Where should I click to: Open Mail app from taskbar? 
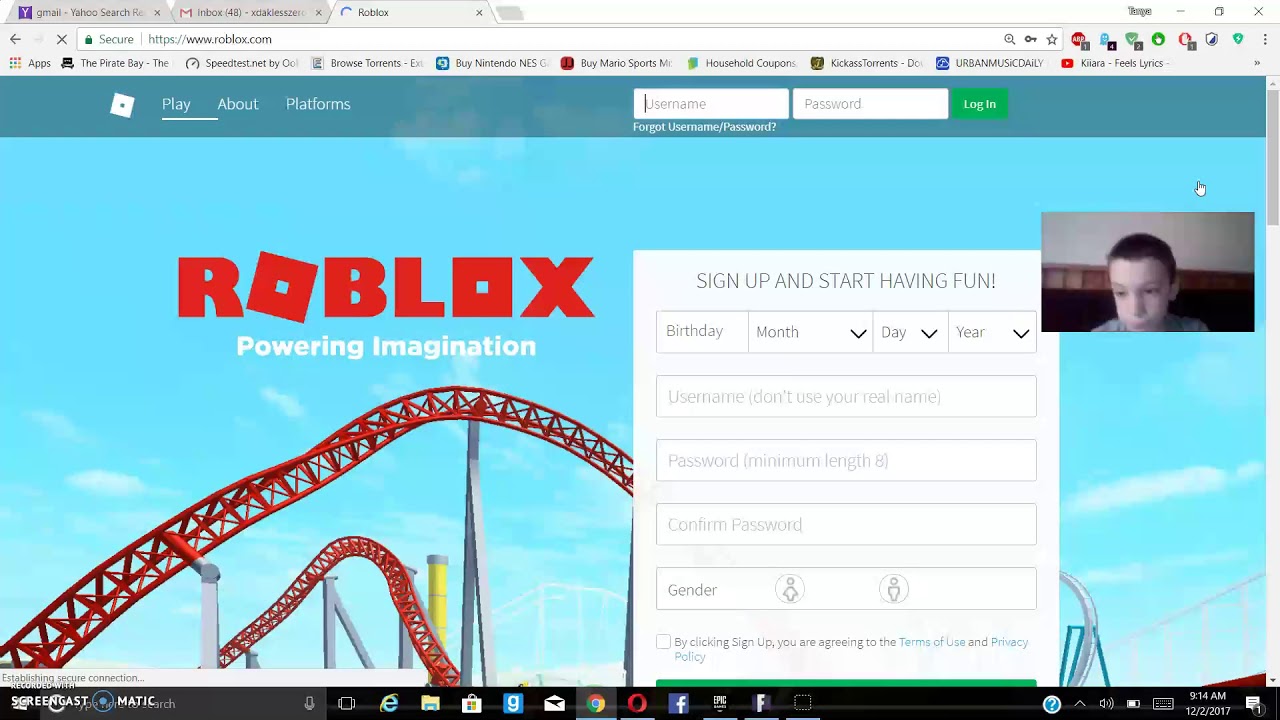click(554, 703)
